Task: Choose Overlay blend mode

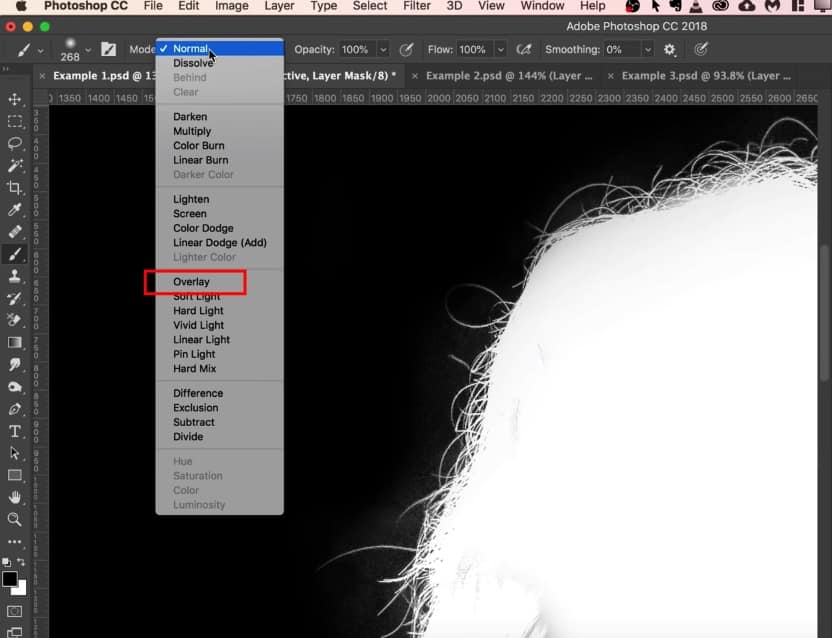Action: 191,282
